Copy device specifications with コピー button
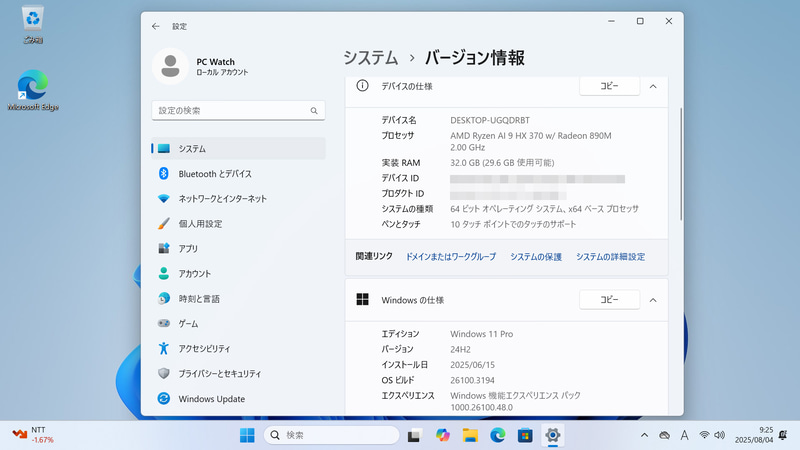 (x=609, y=86)
